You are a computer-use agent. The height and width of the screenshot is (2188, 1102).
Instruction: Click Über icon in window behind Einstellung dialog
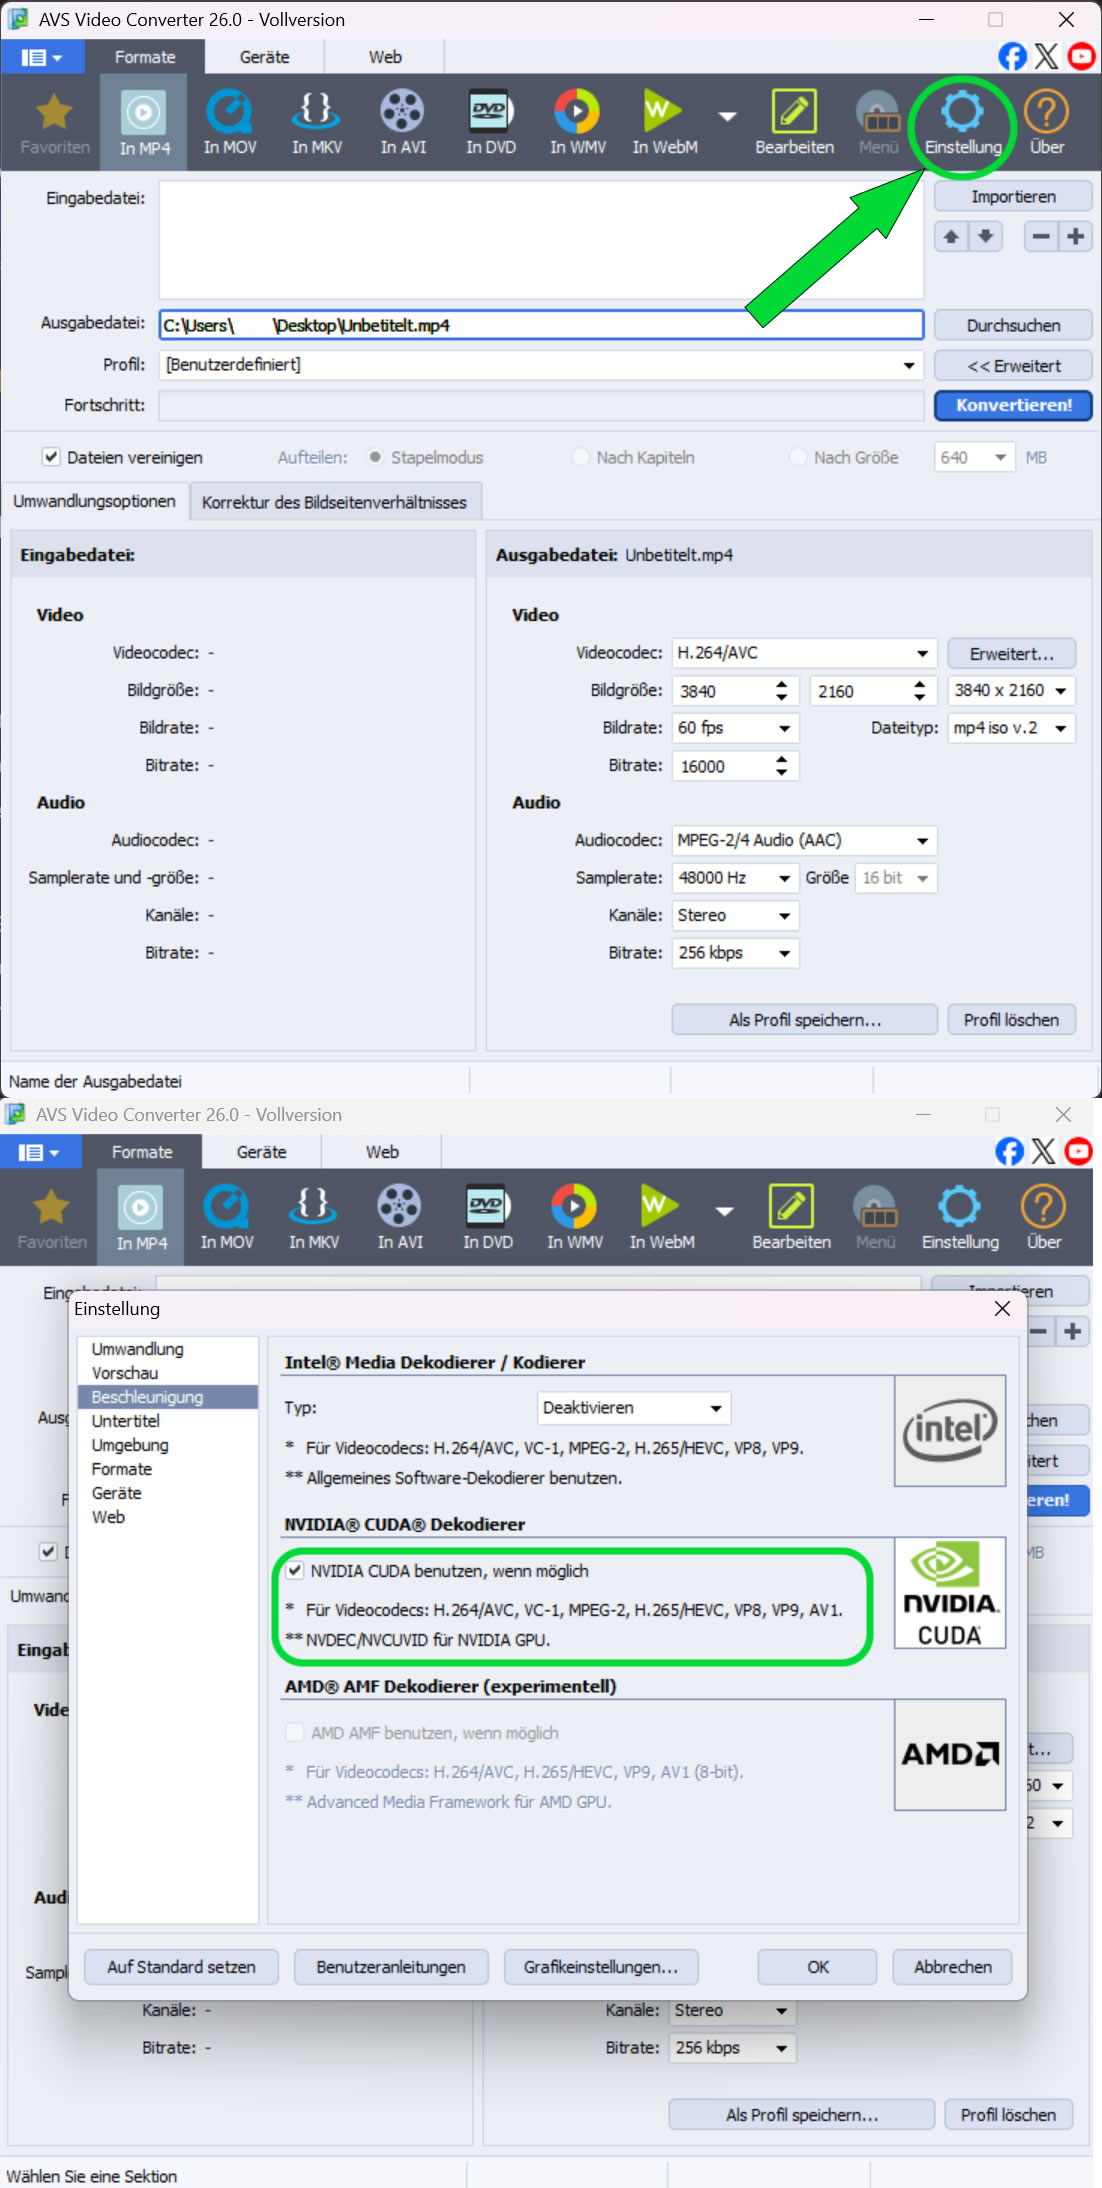click(1044, 1218)
